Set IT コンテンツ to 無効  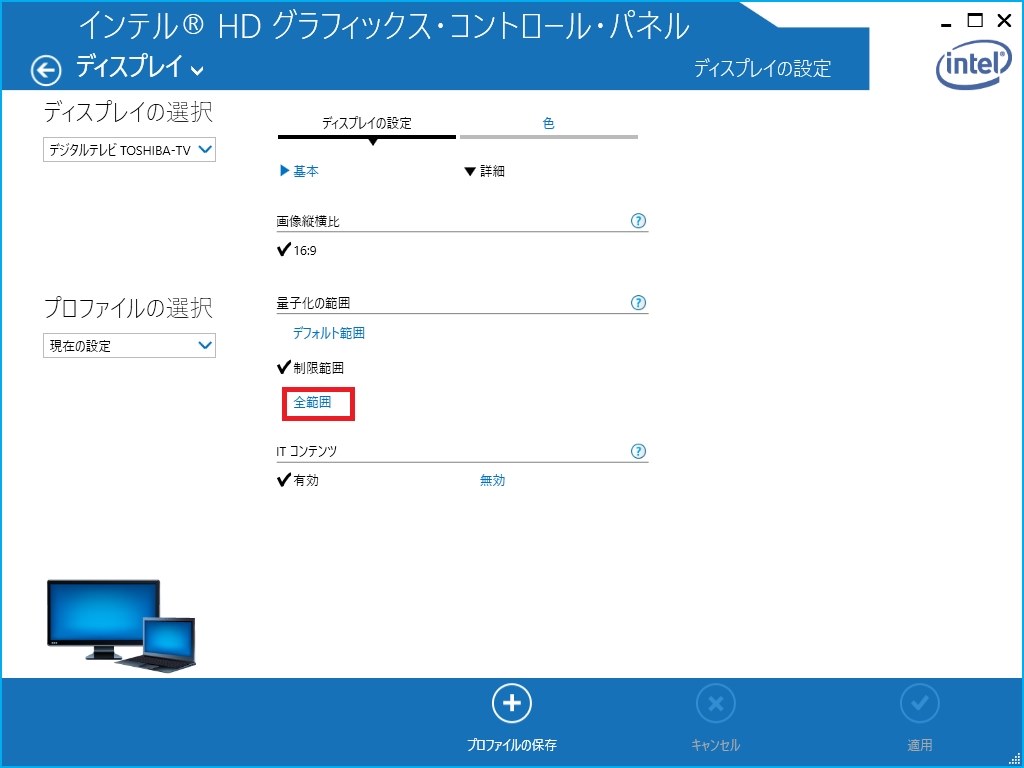(492, 481)
